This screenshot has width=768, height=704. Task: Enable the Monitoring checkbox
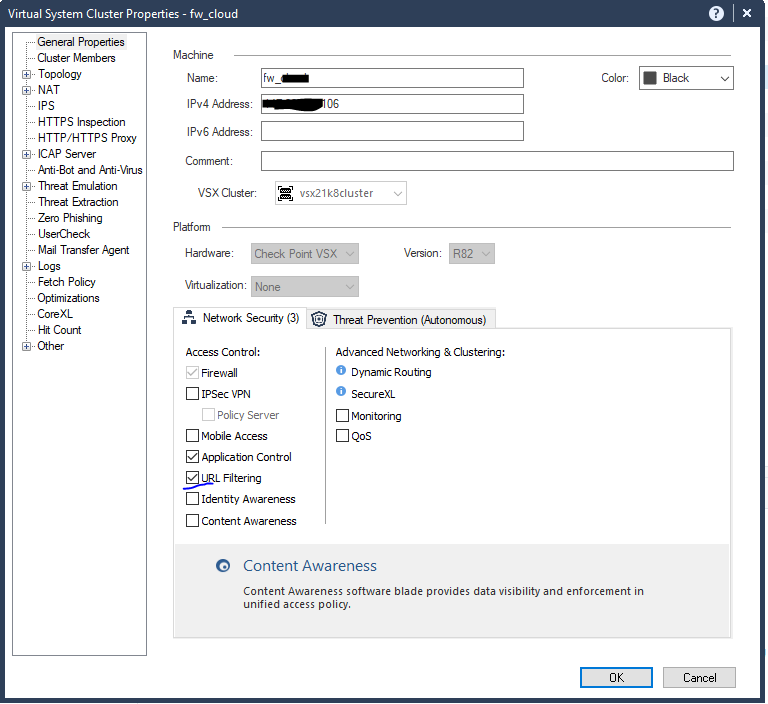click(342, 415)
